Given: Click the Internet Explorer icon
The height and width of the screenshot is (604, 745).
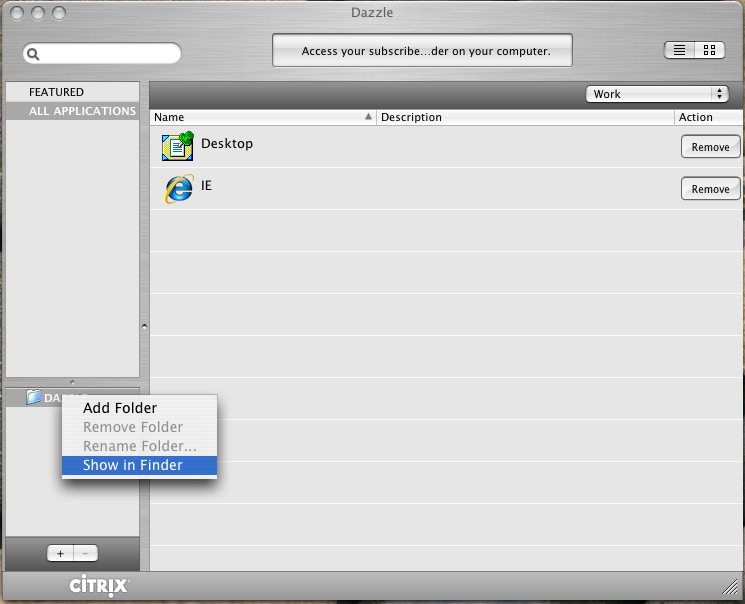Looking at the screenshot, I should click(x=179, y=189).
